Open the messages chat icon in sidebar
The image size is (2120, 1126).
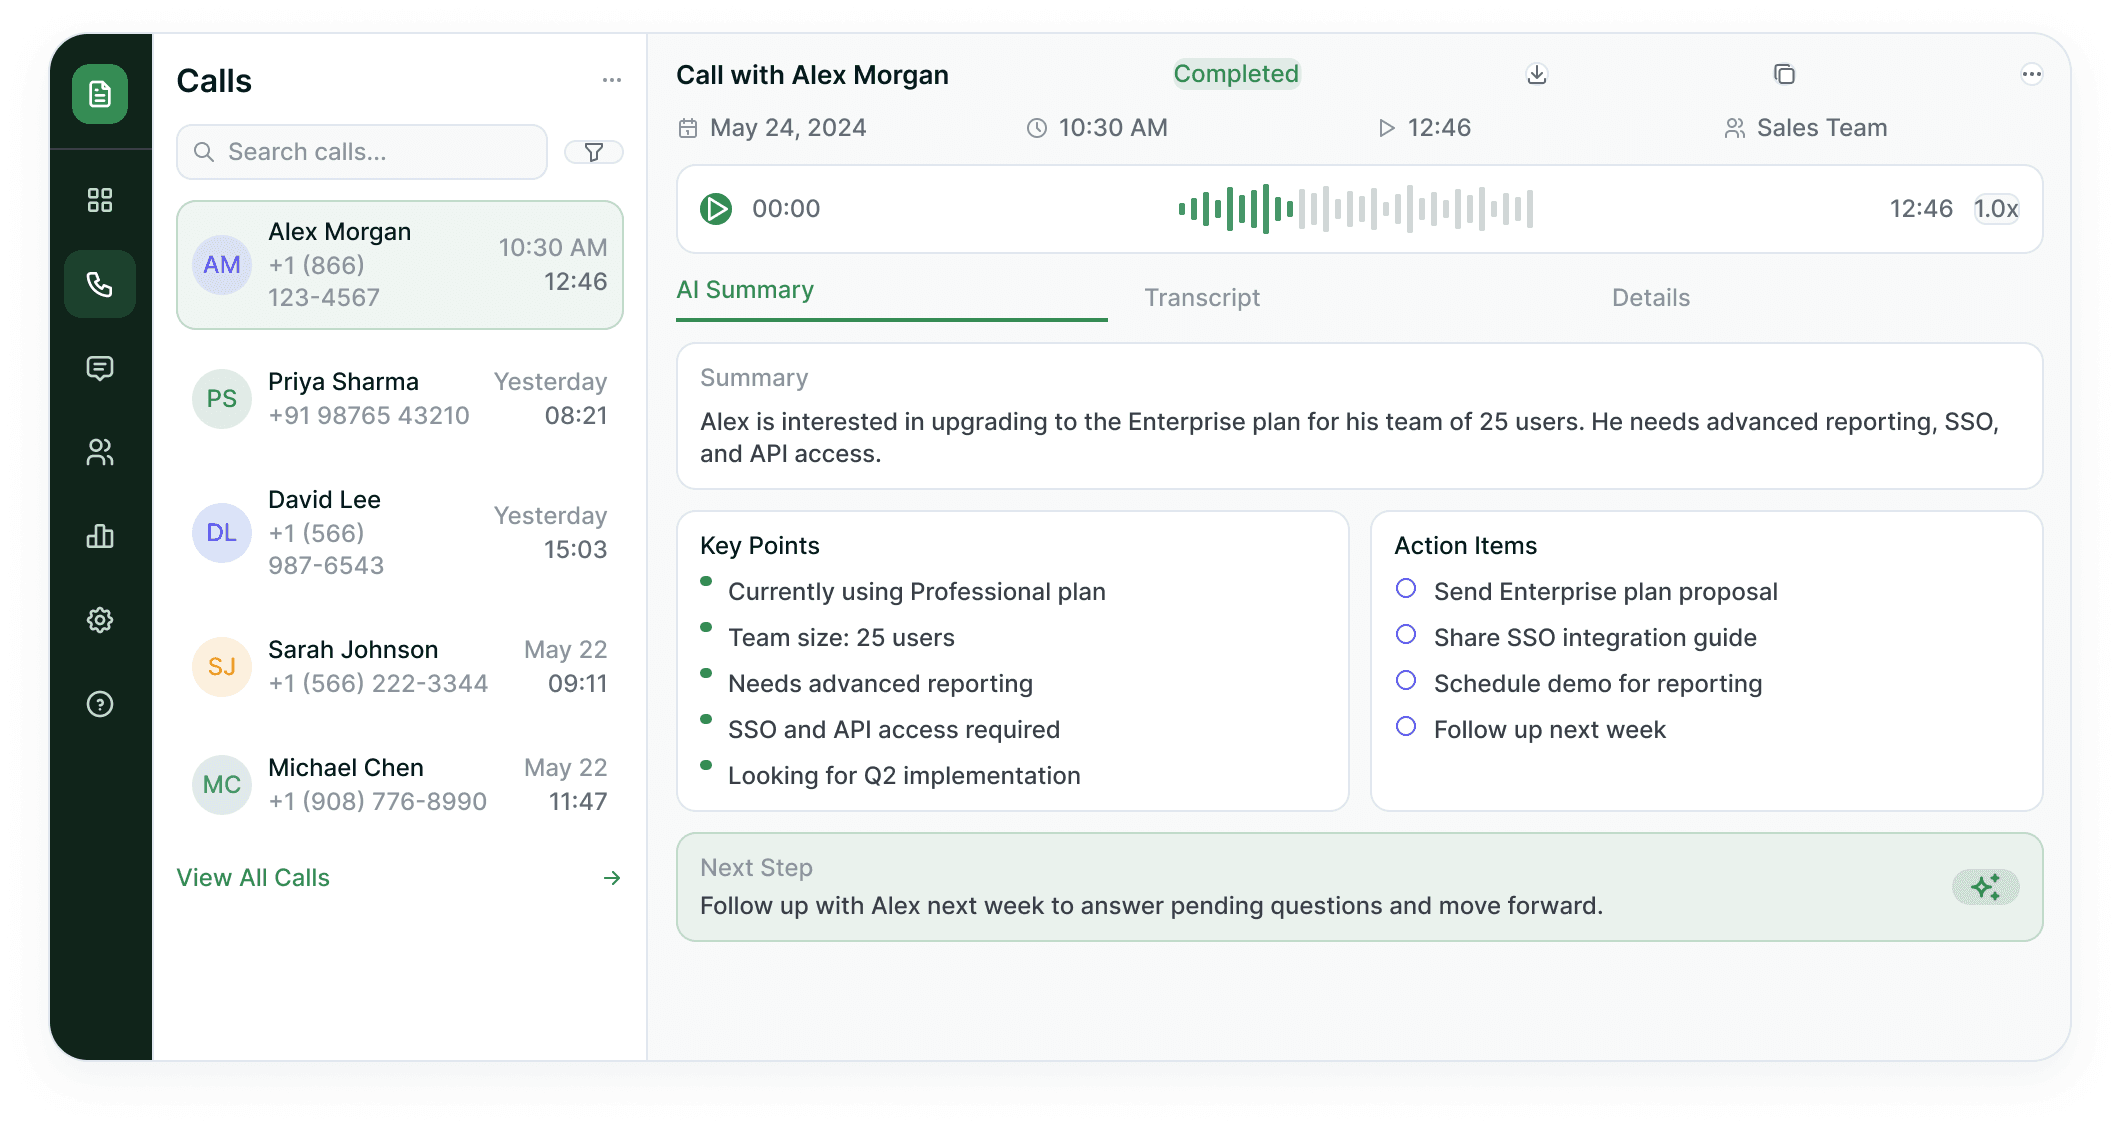100,368
